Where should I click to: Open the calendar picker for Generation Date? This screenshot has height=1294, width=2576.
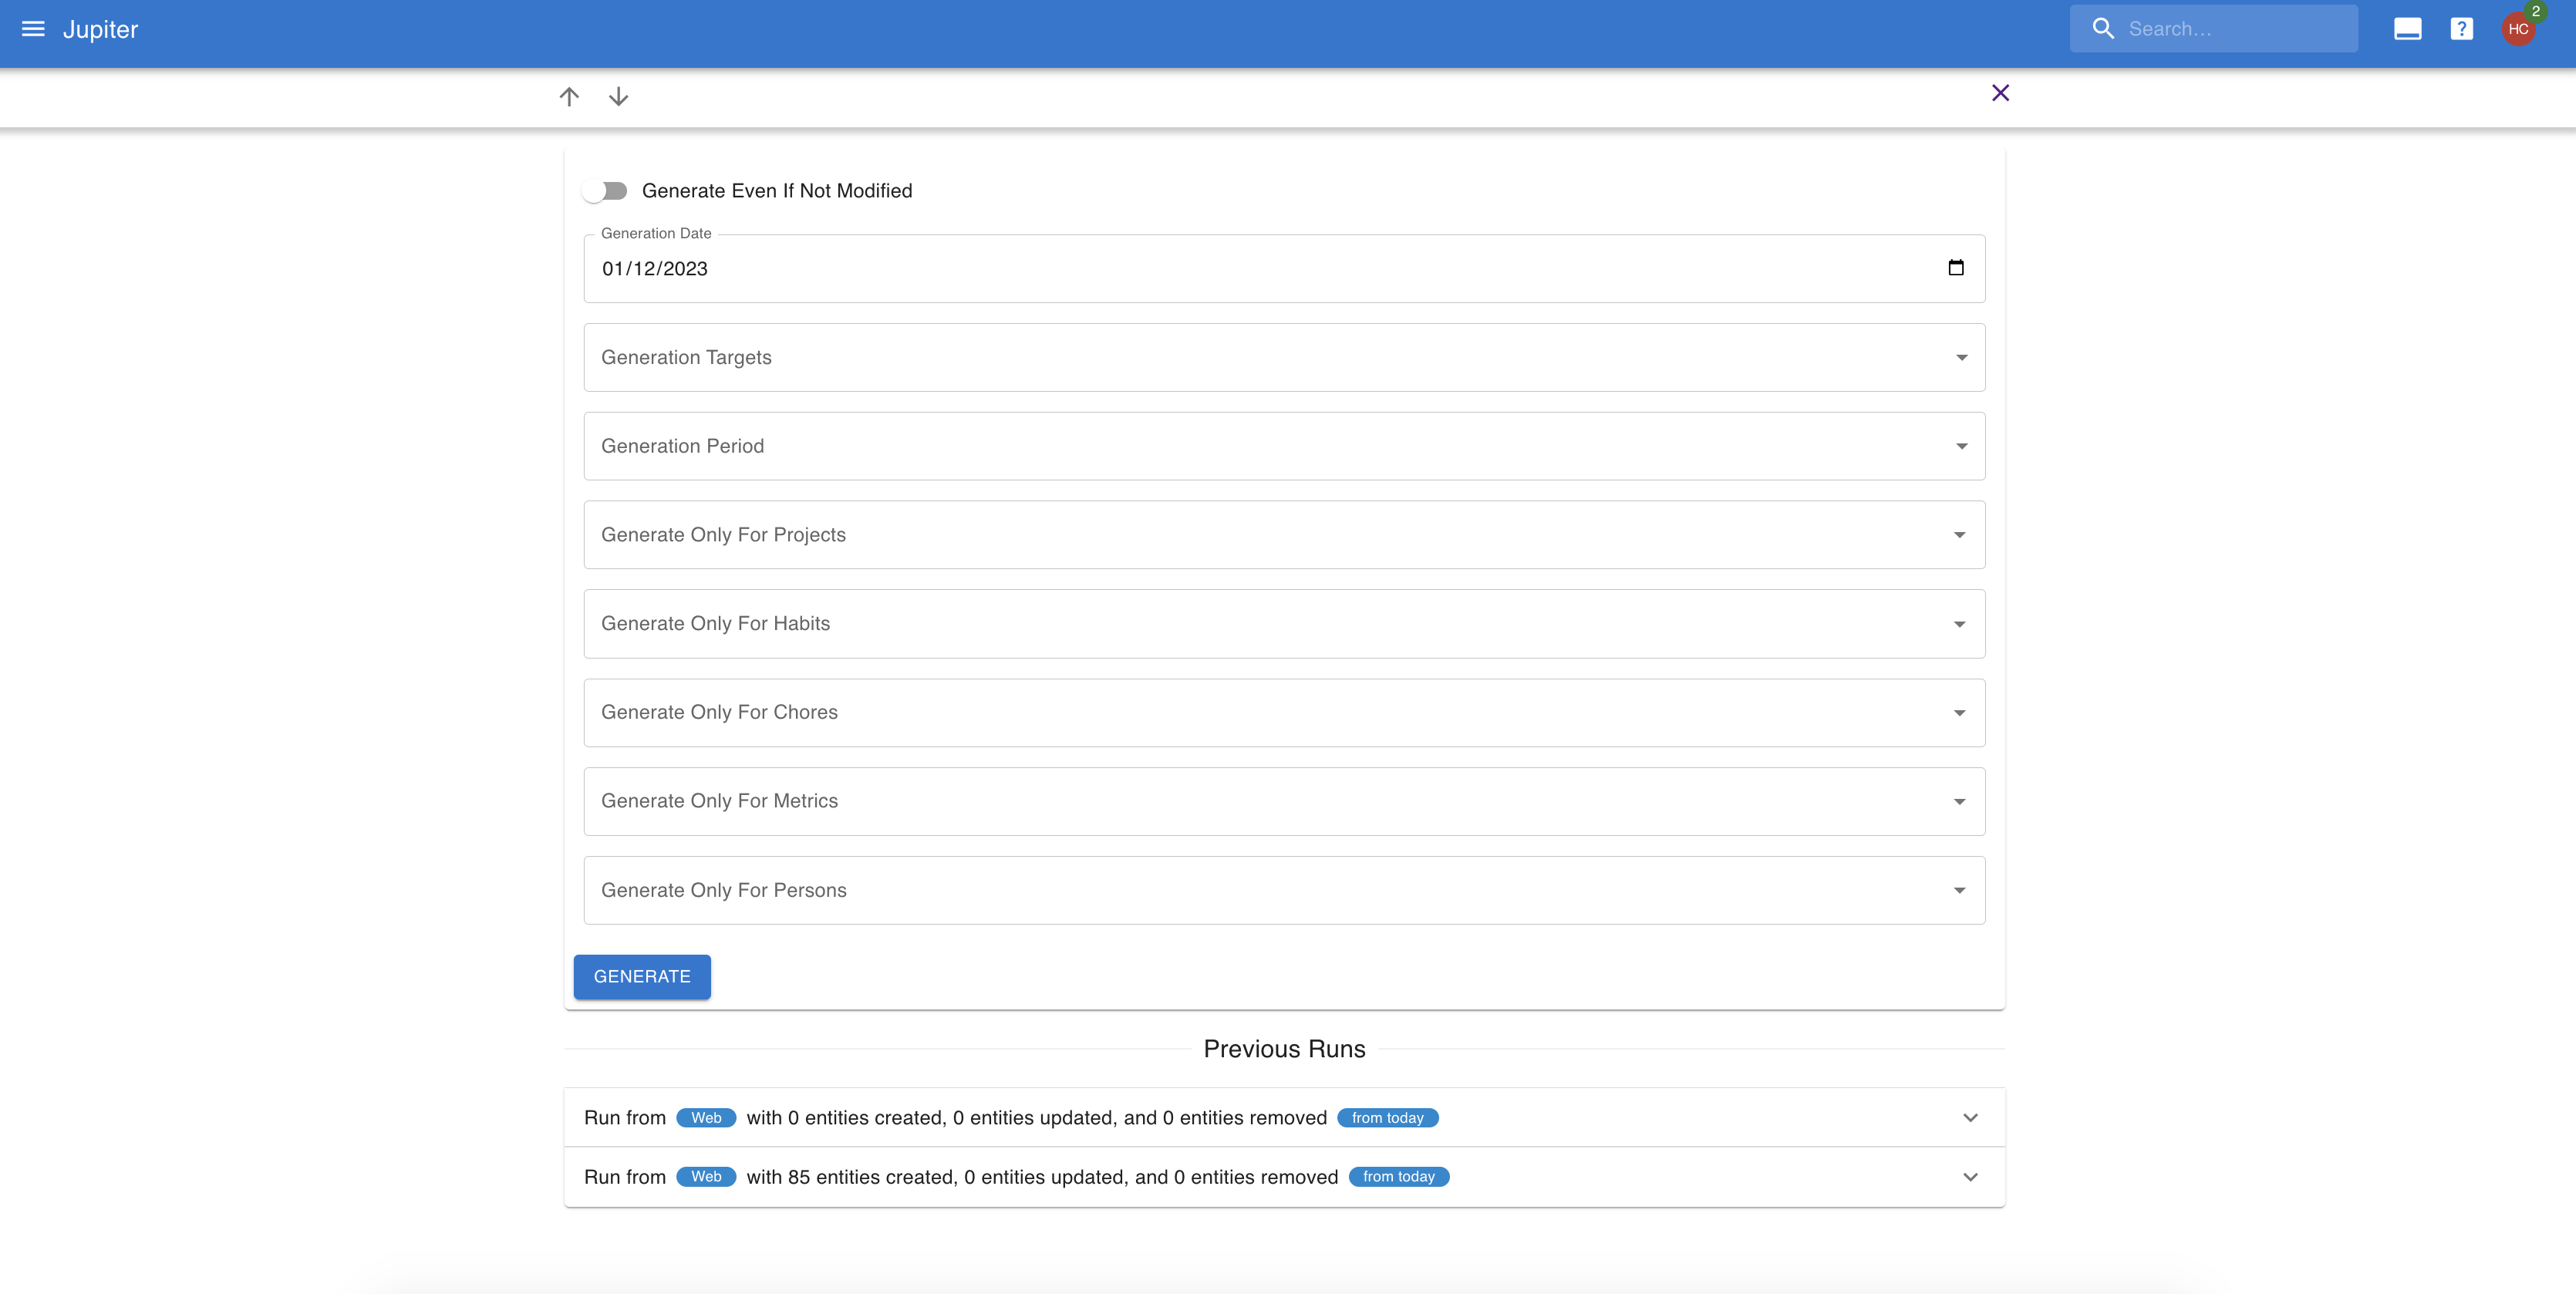click(1956, 268)
